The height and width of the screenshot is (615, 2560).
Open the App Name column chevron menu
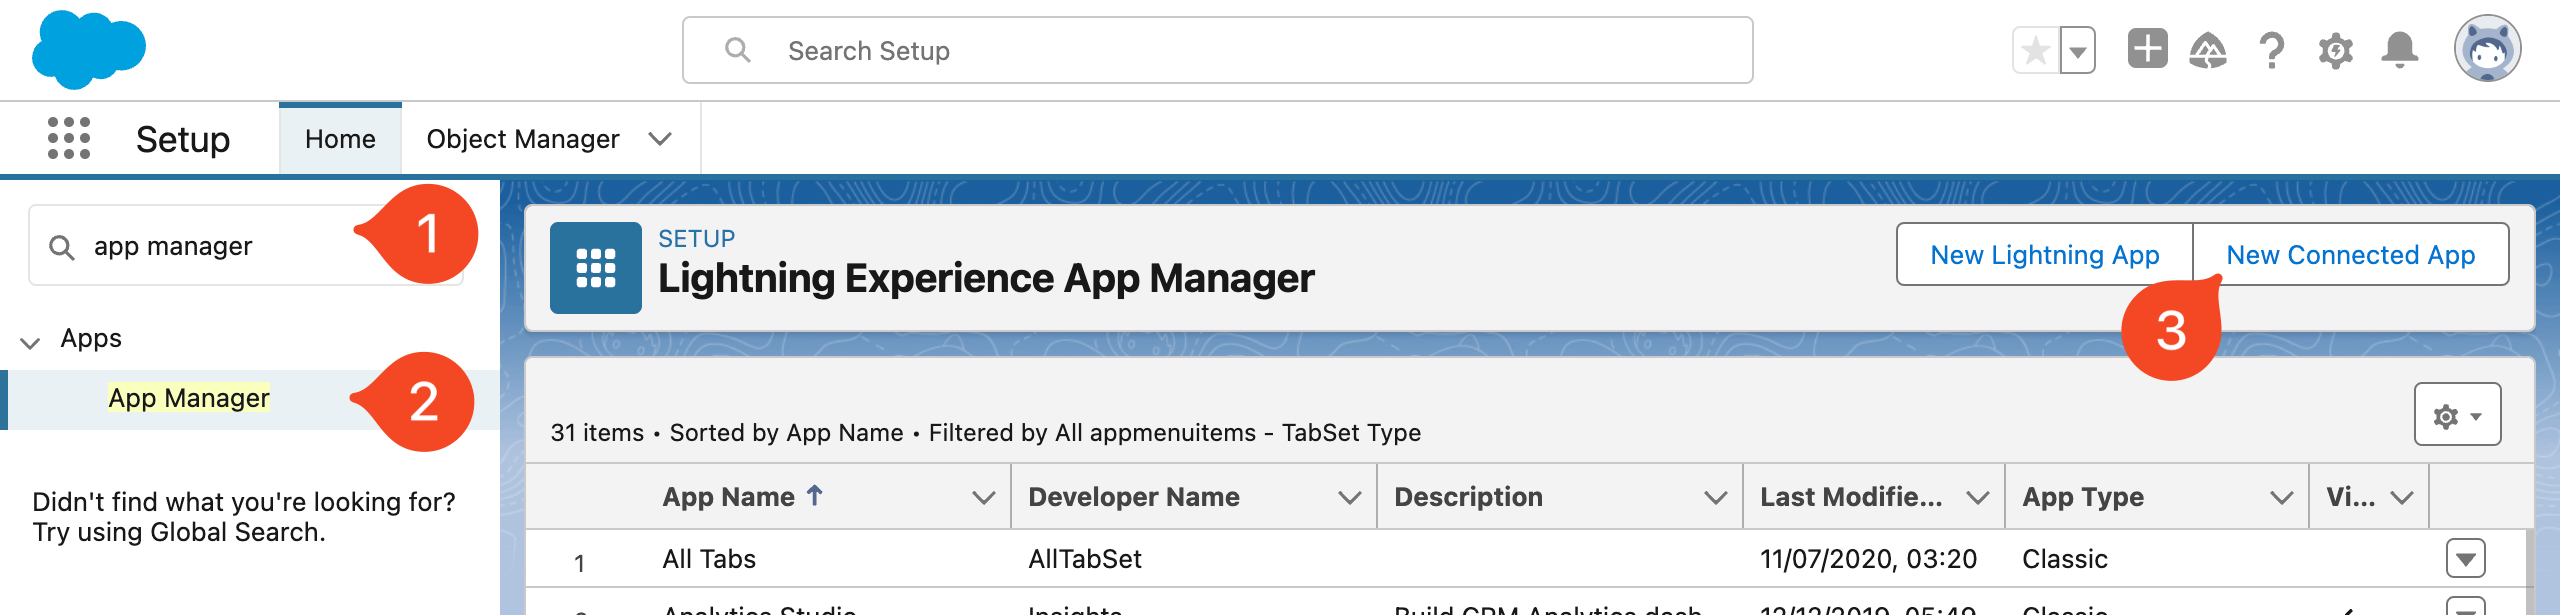(984, 497)
